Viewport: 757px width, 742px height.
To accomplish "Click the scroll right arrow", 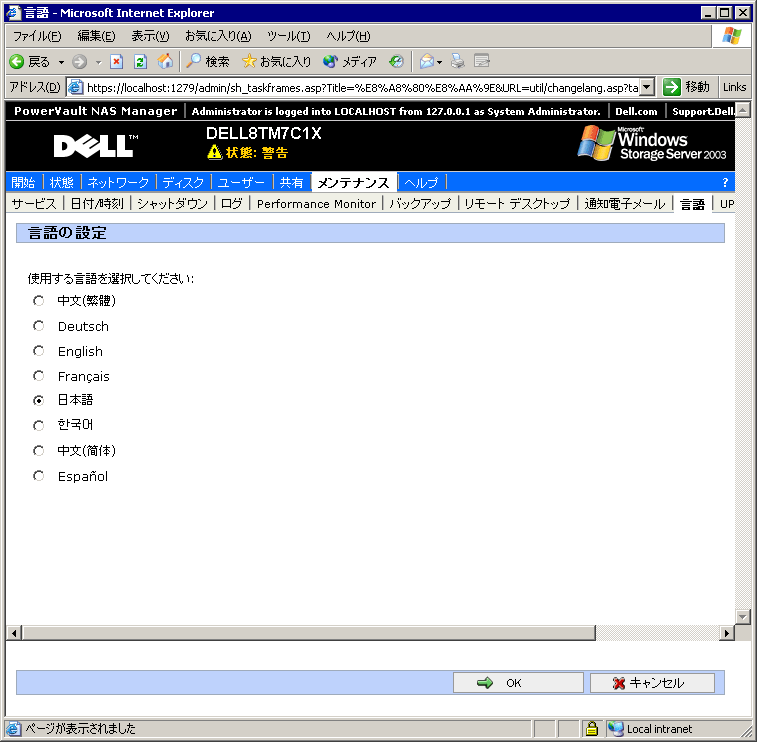I will 727,632.
